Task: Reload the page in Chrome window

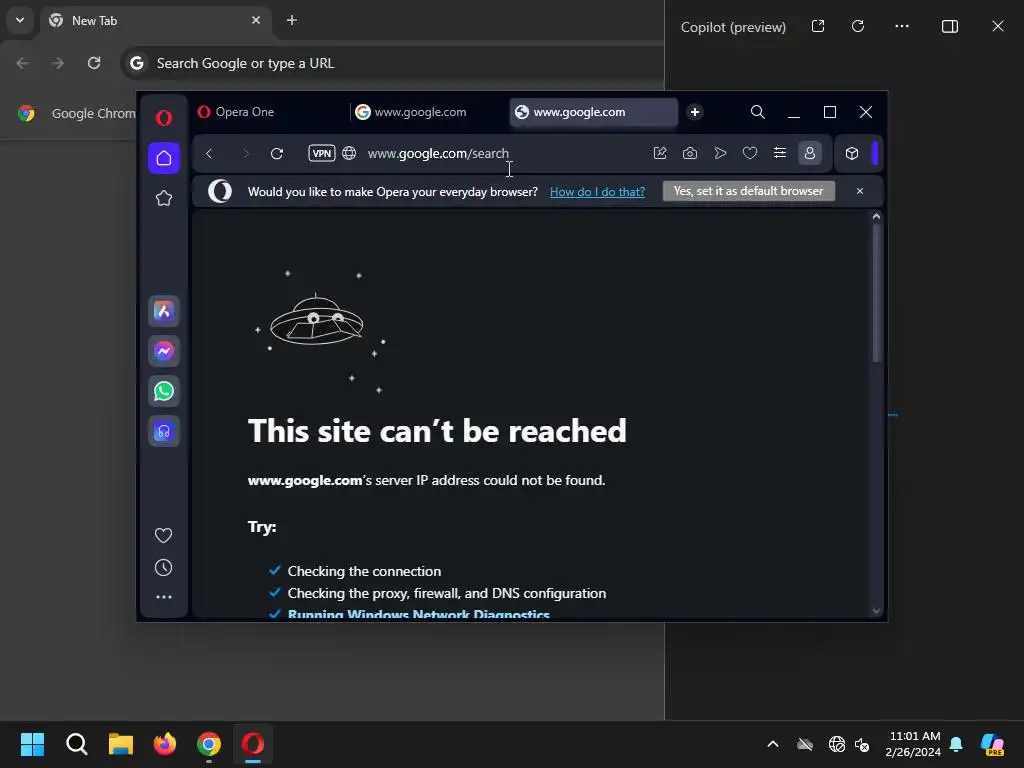Action: (94, 63)
